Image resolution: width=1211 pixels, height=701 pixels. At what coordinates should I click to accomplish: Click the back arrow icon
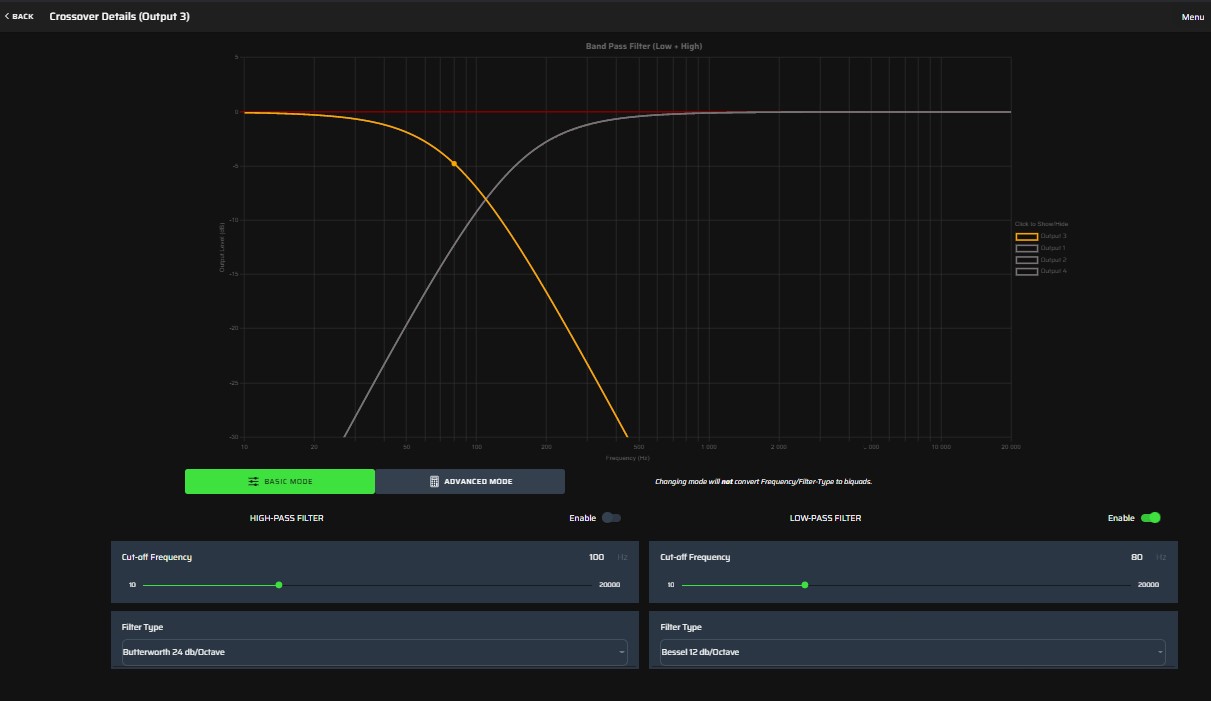pos(7,16)
